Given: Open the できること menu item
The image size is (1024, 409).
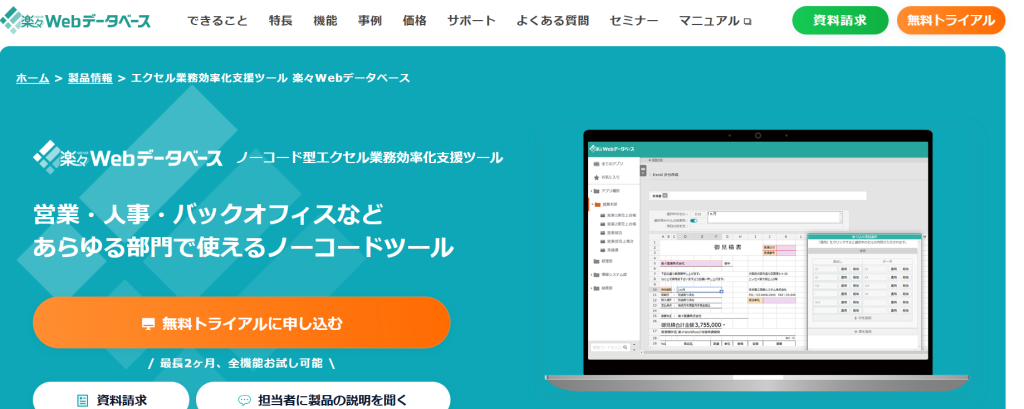Looking at the screenshot, I should [217, 21].
